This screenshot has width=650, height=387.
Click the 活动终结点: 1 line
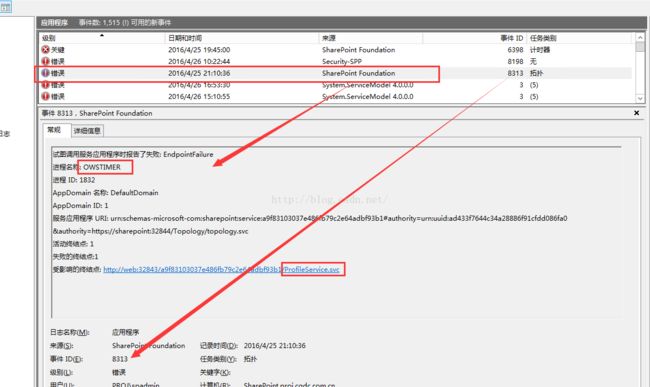click(73, 244)
